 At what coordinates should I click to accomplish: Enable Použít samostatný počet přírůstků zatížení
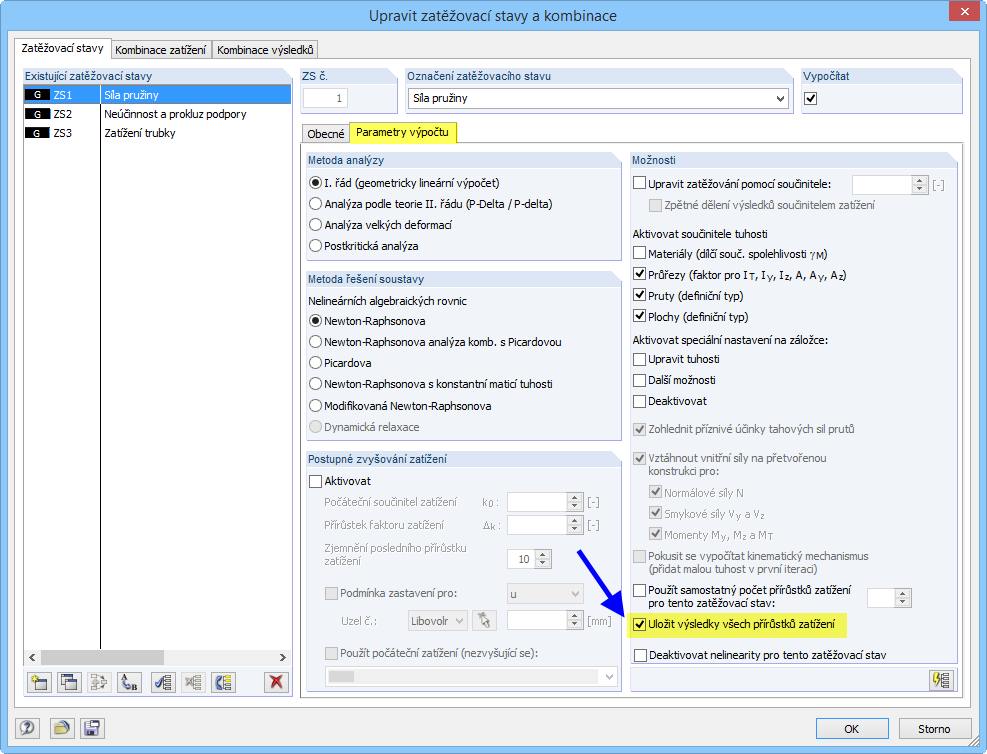(x=640, y=590)
